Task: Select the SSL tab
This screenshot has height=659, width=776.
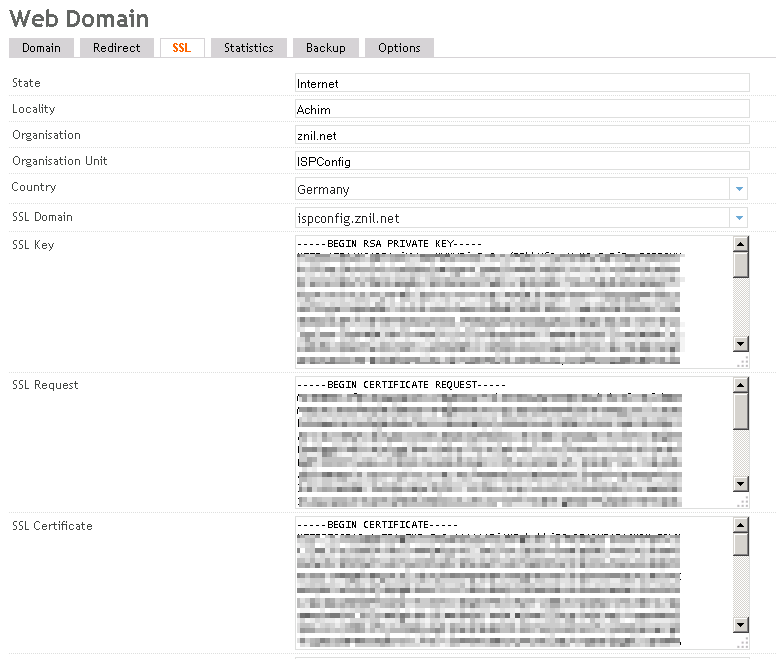Action: pos(181,48)
